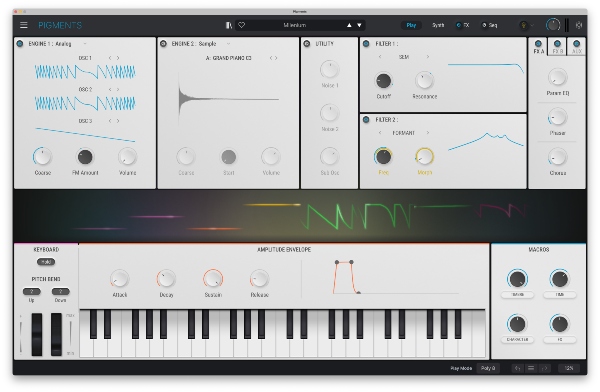Toggle Engine 2 Sample power button
This screenshot has width=600, height=392.
pyautogui.click(x=163, y=44)
